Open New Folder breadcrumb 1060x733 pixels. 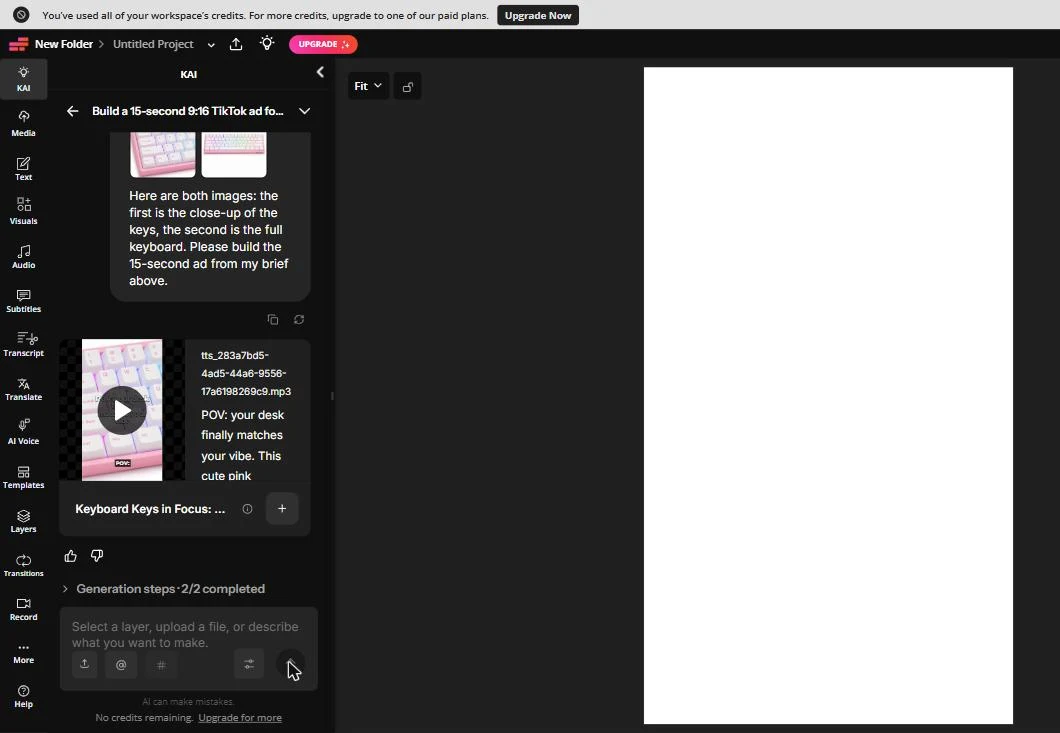point(64,44)
